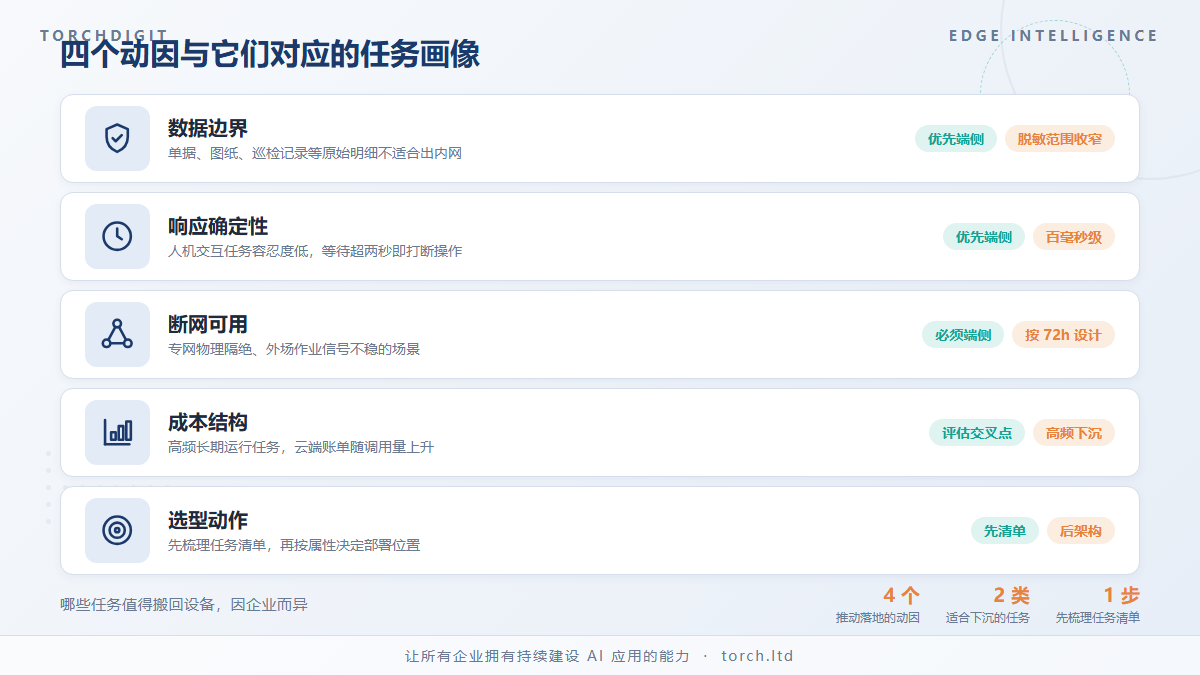The height and width of the screenshot is (675, 1200).
Task: Click the EDGE INTELLIGENCE header label
Action: pyautogui.click(x=1054, y=36)
